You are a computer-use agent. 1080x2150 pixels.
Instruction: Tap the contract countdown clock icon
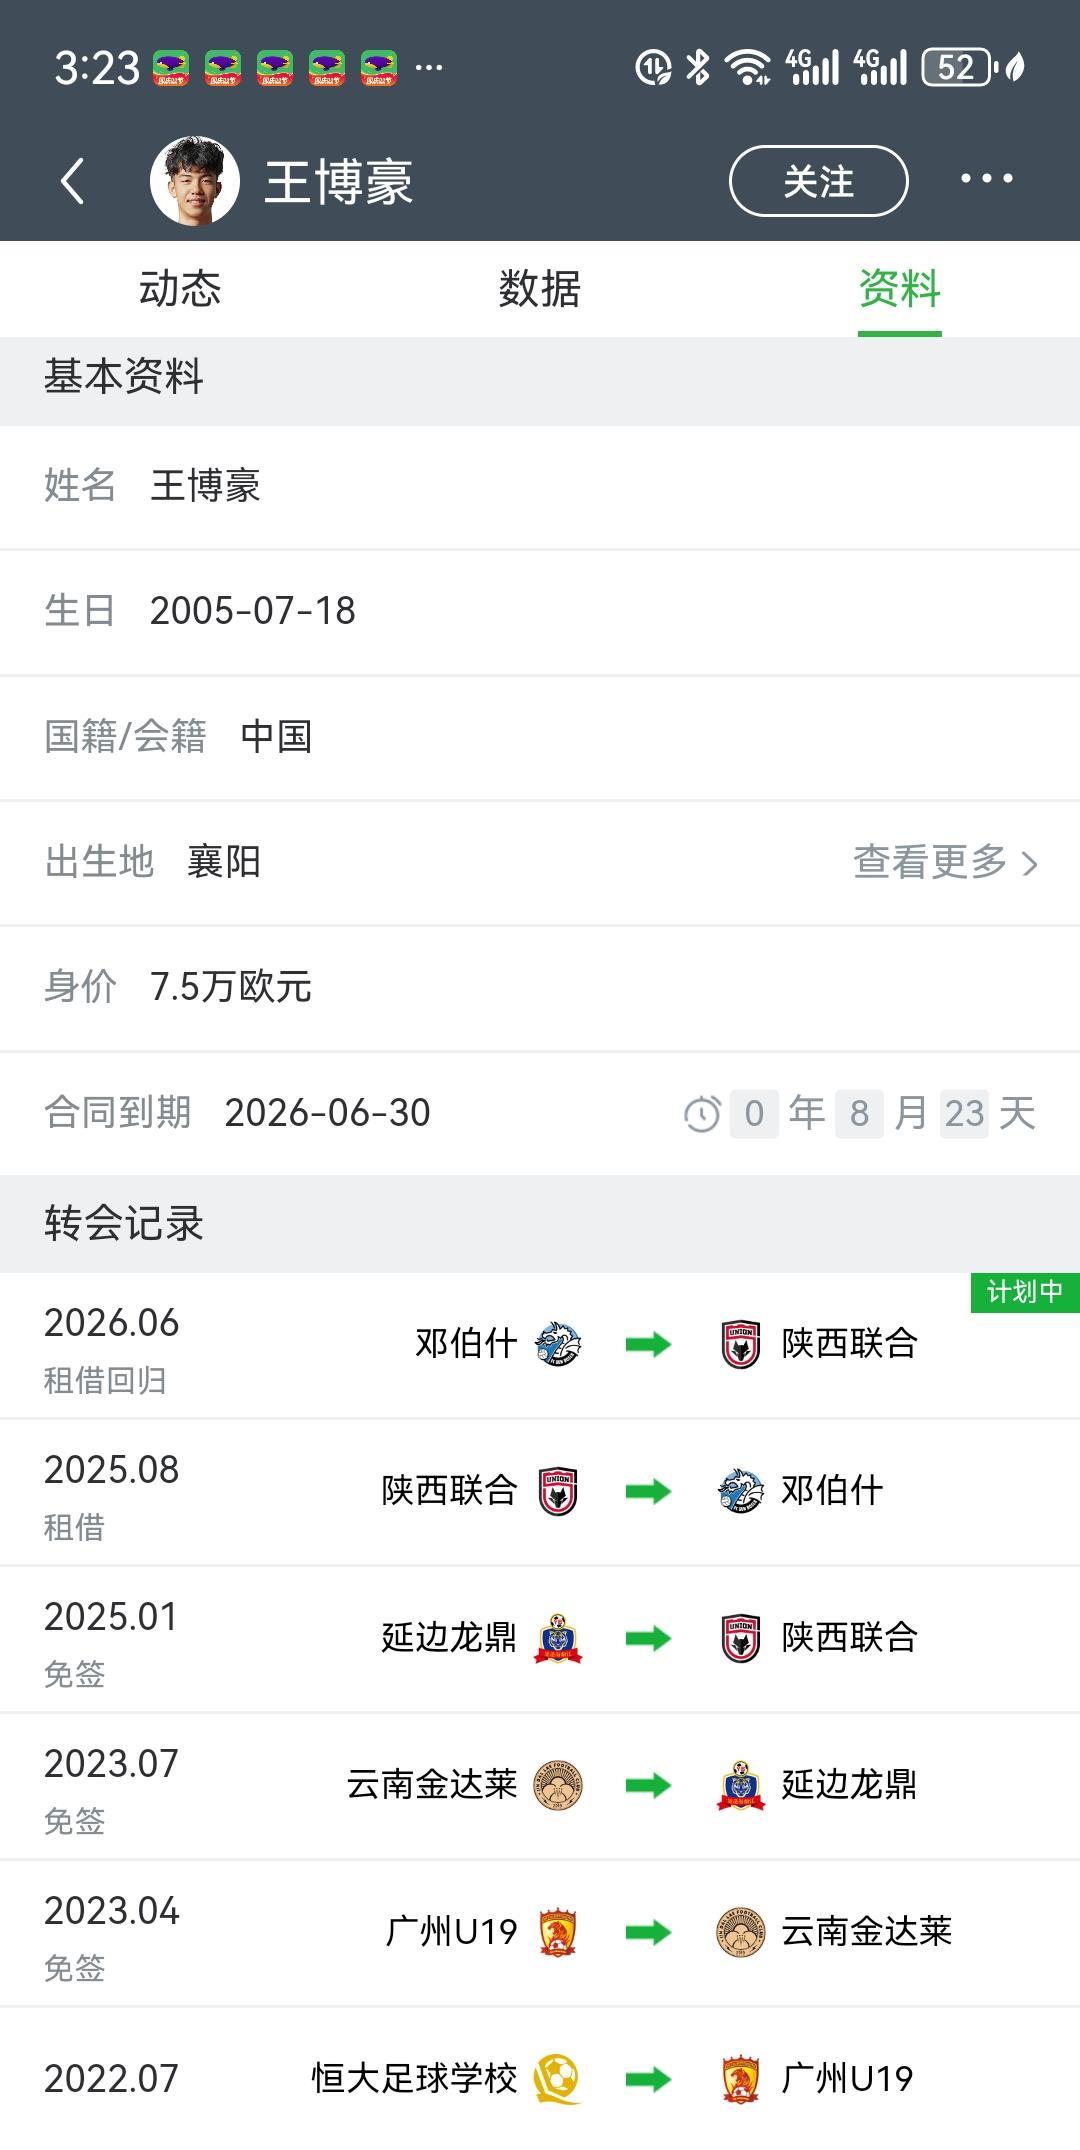[702, 1114]
